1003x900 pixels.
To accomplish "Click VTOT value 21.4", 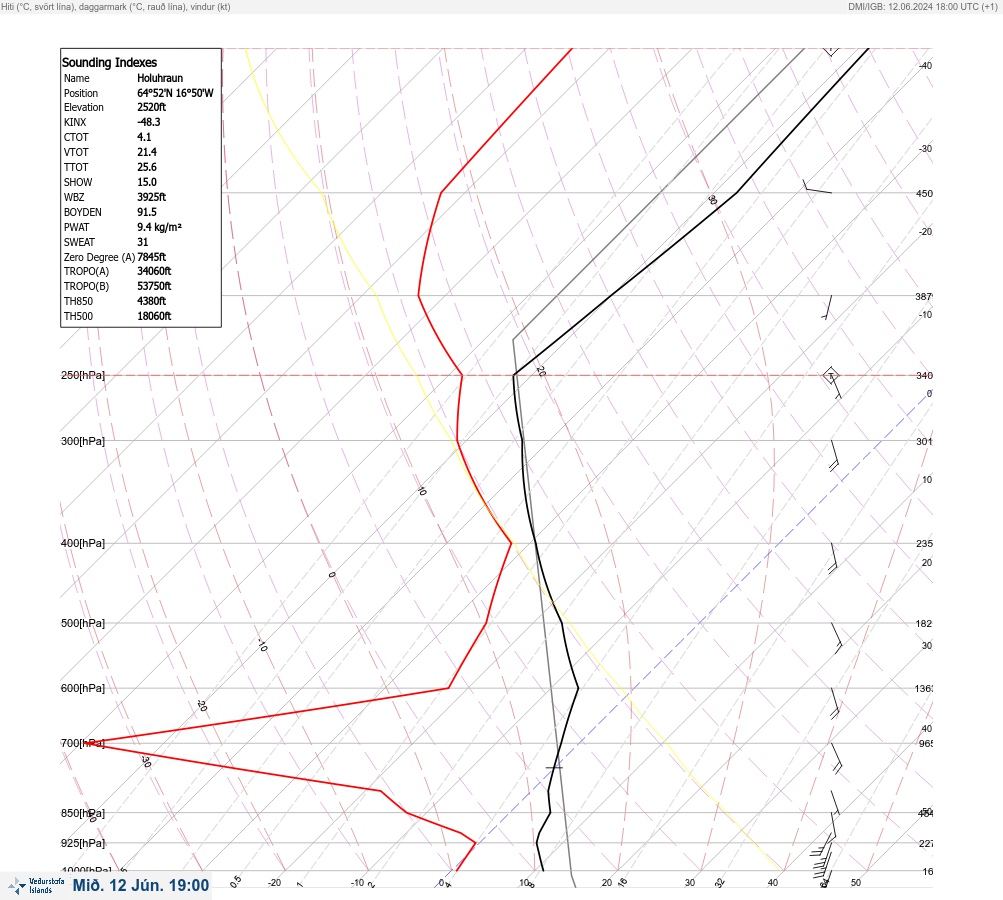I will click(146, 152).
